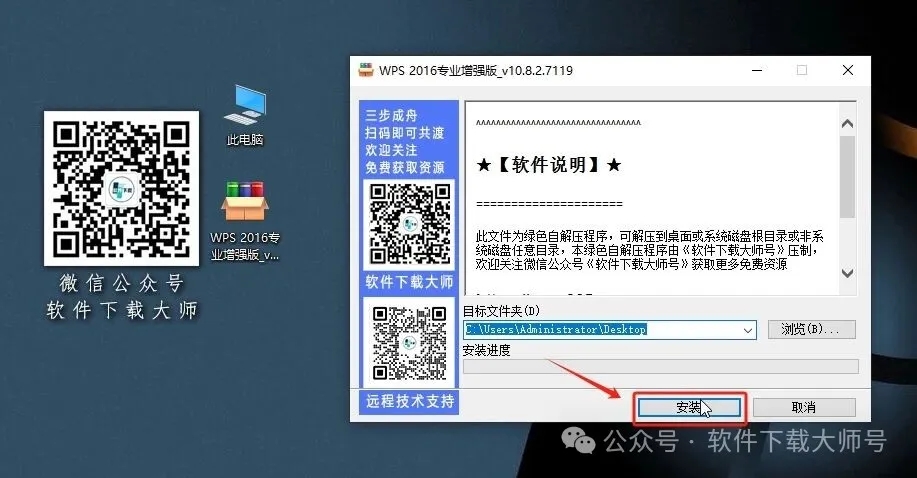Screen dimensions: 917x478
Task: Click the 【软件说明】 heading text
Action: coord(549,165)
